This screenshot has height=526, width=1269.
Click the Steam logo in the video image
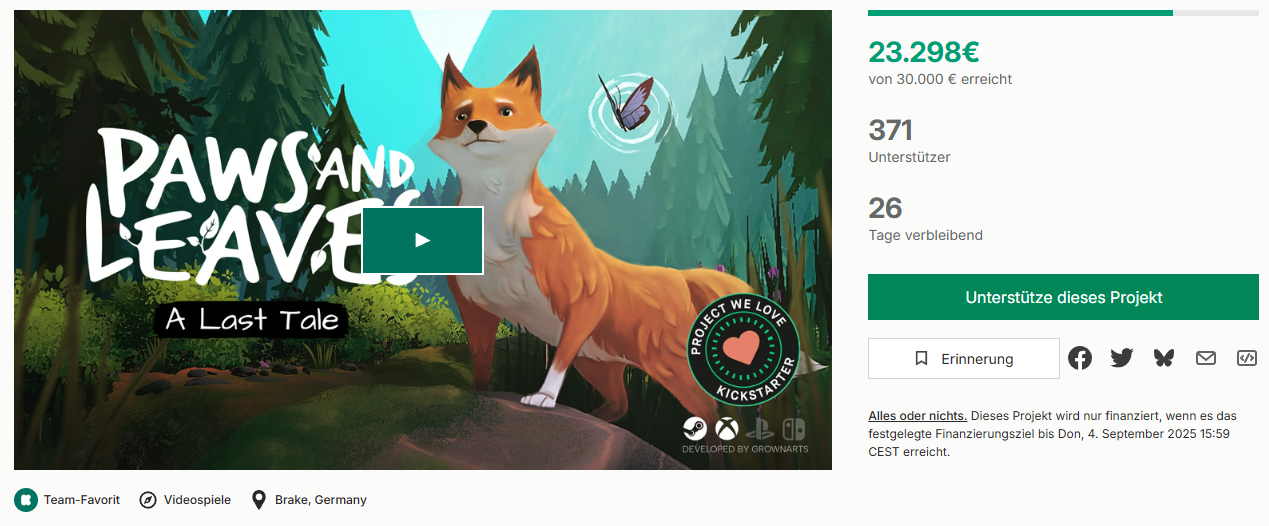(x=694, y=429)
